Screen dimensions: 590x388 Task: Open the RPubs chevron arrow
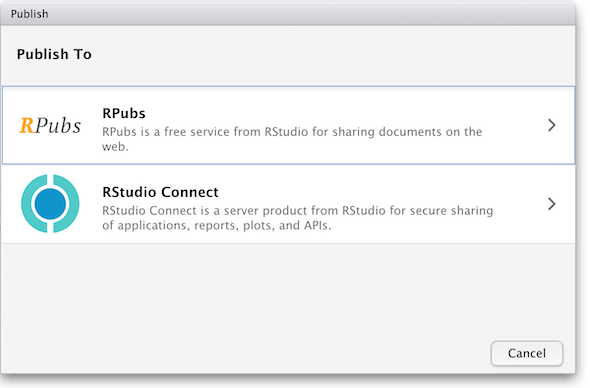tap(551, 125)
